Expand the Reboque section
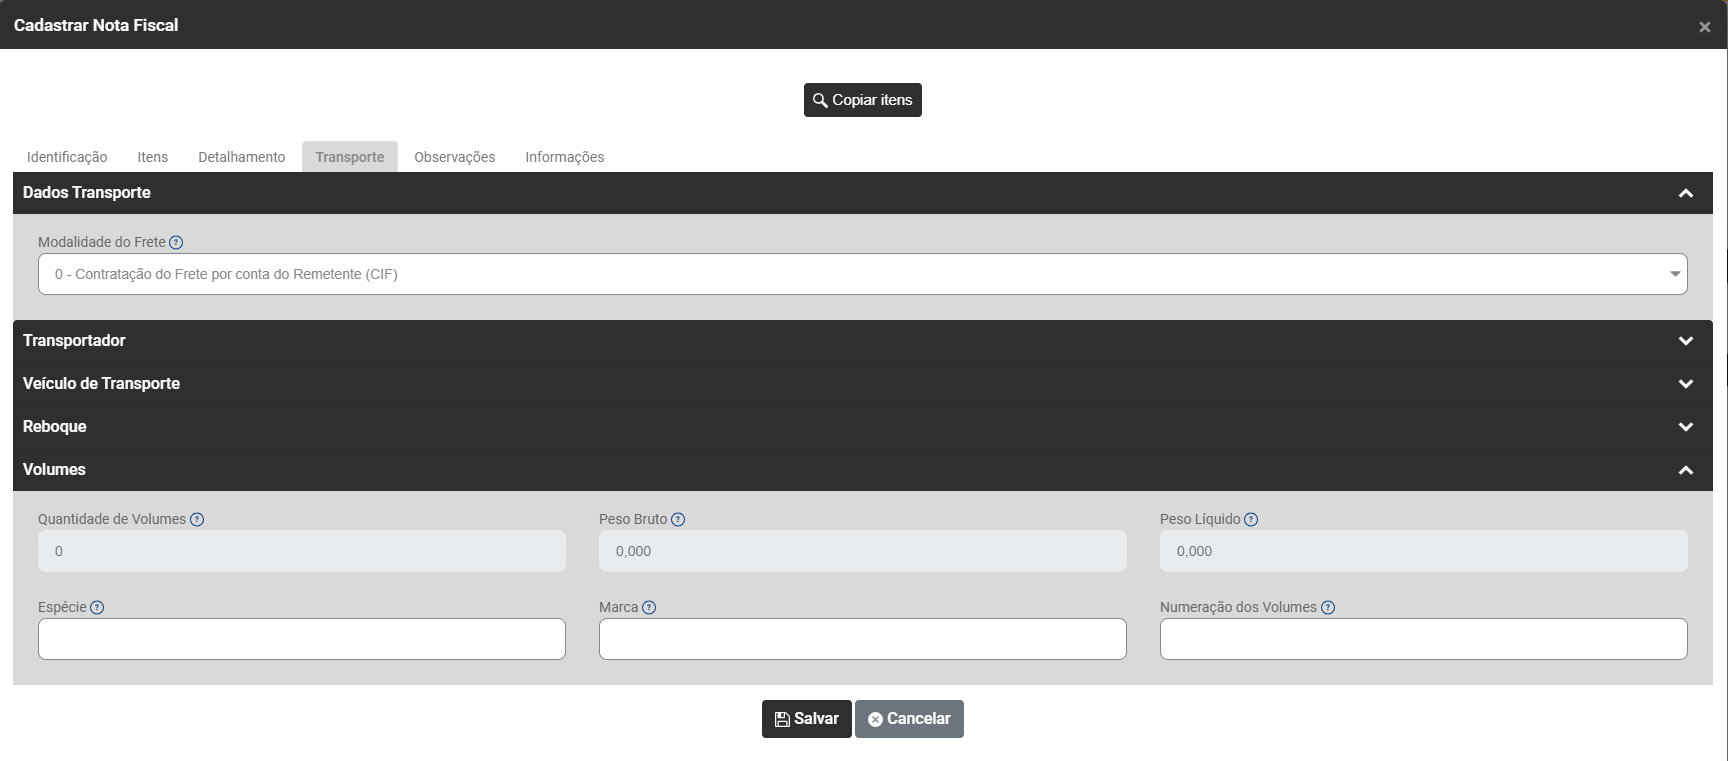 coord(1685,427)
